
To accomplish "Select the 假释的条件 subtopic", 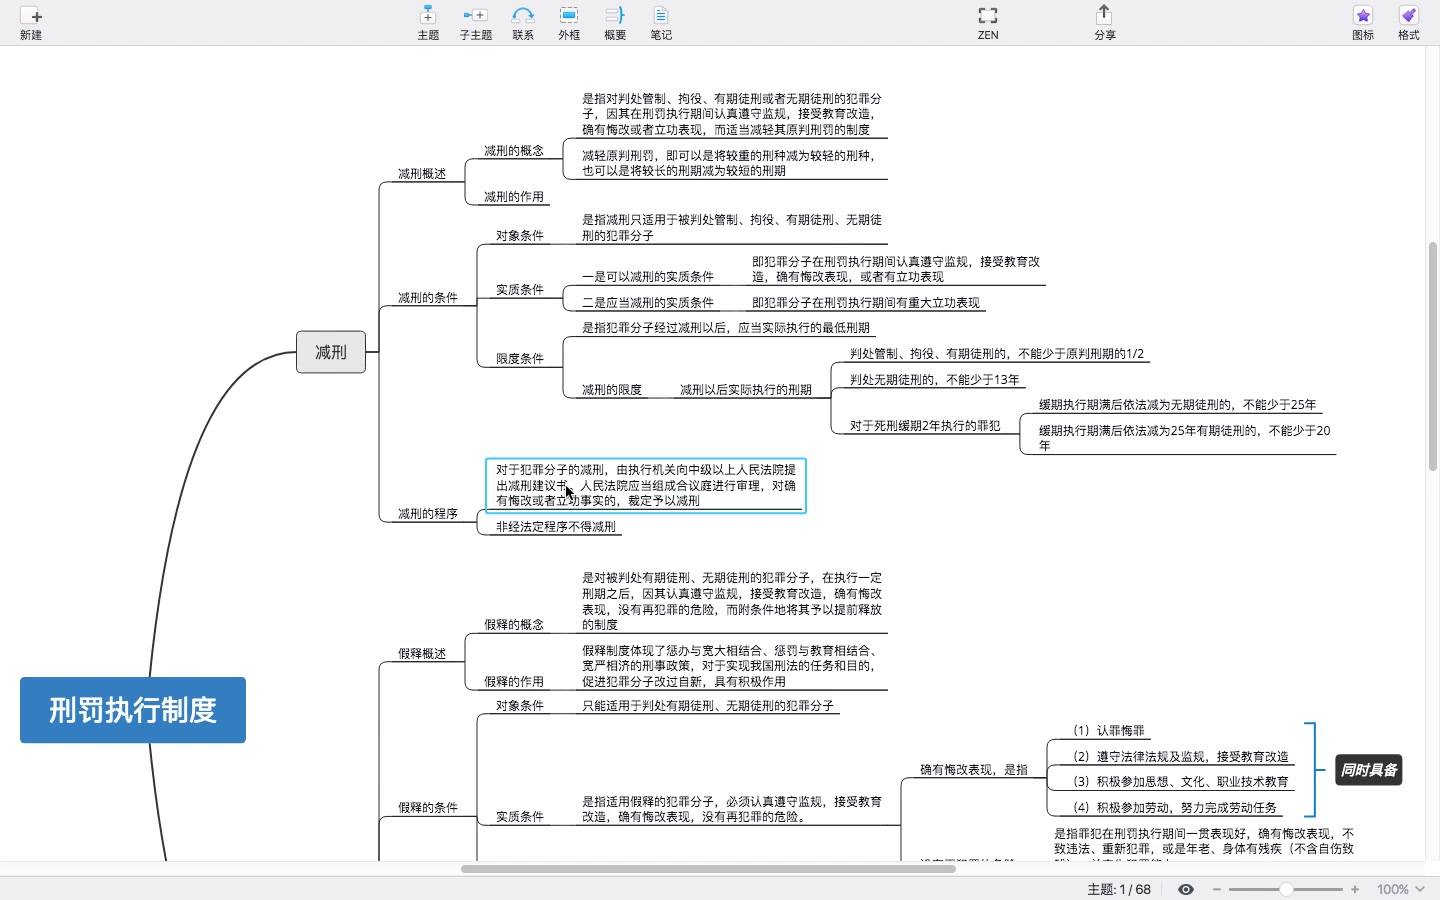I will click(x=428, y=808).
